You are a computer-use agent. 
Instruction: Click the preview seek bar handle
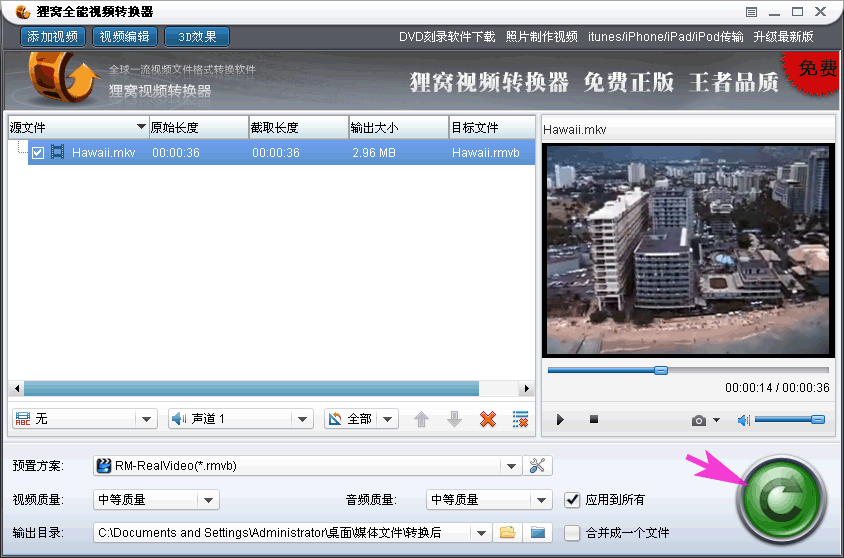point(661,370)
